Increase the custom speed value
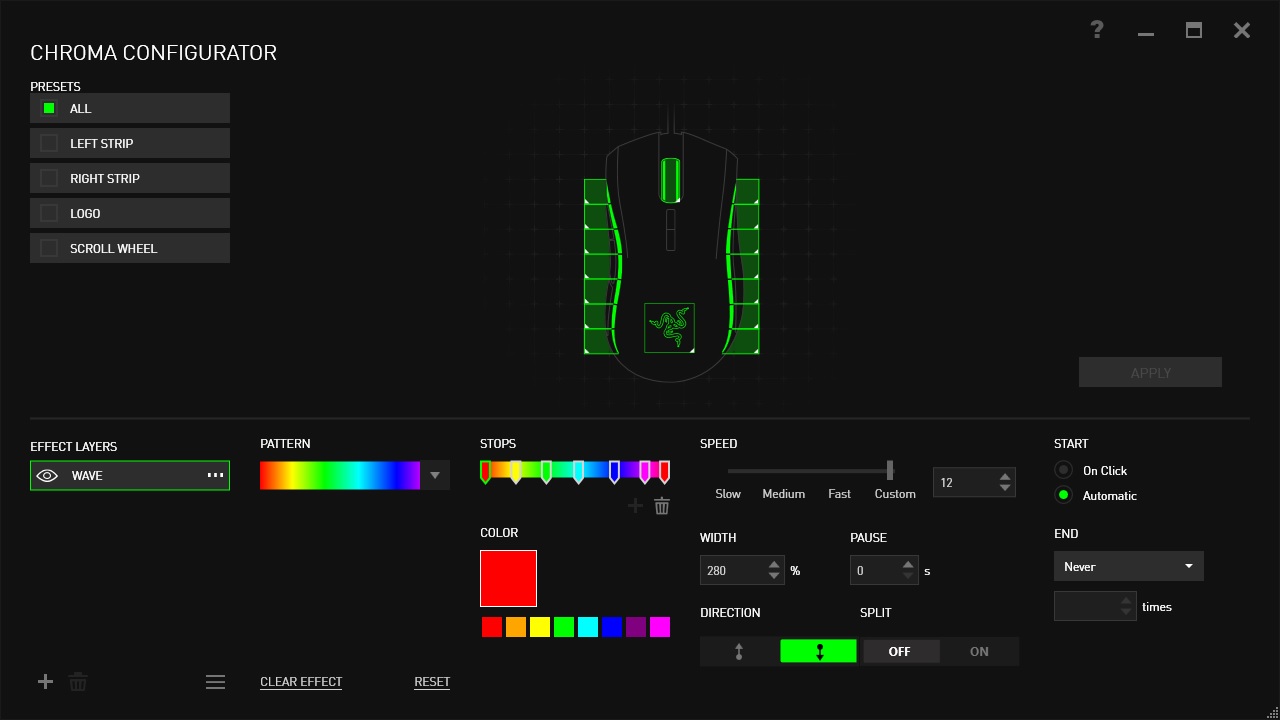The image size is (1280, 720). [1005, 476]
